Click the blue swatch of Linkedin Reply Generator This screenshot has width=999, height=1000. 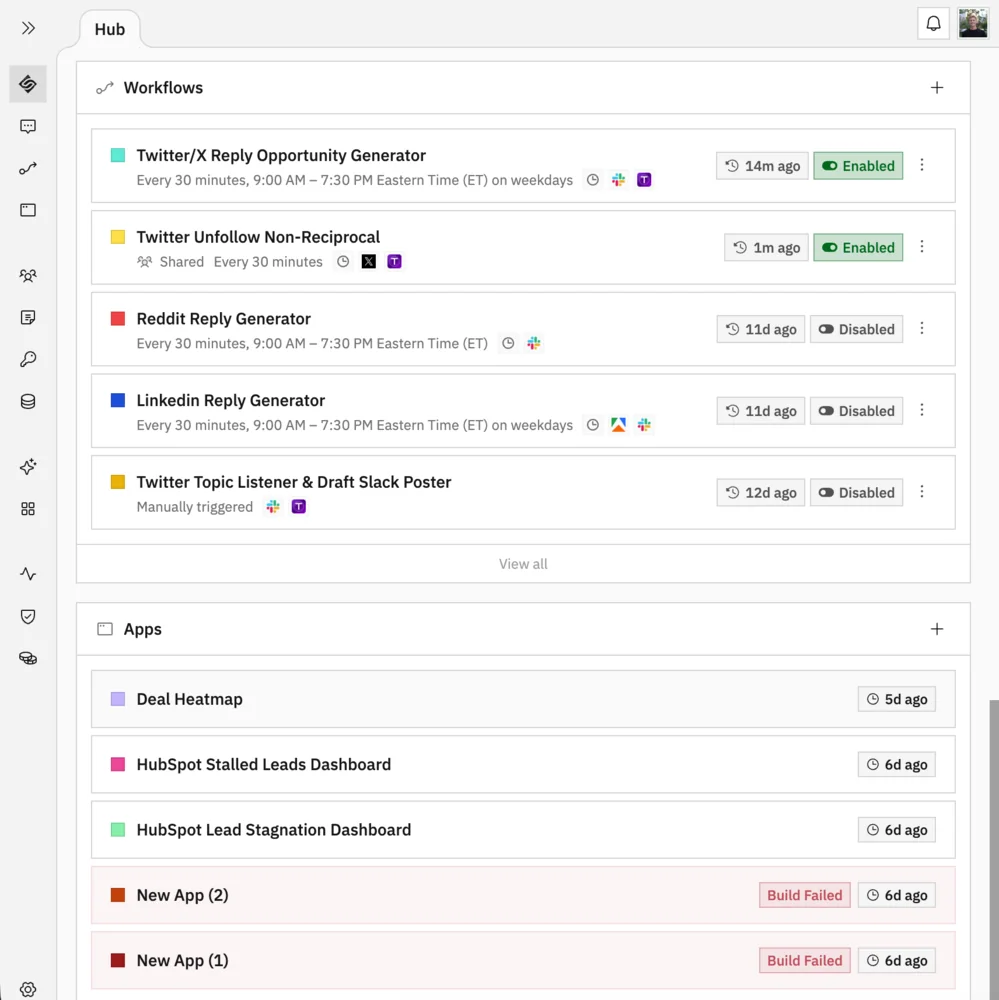click(118, 401)
